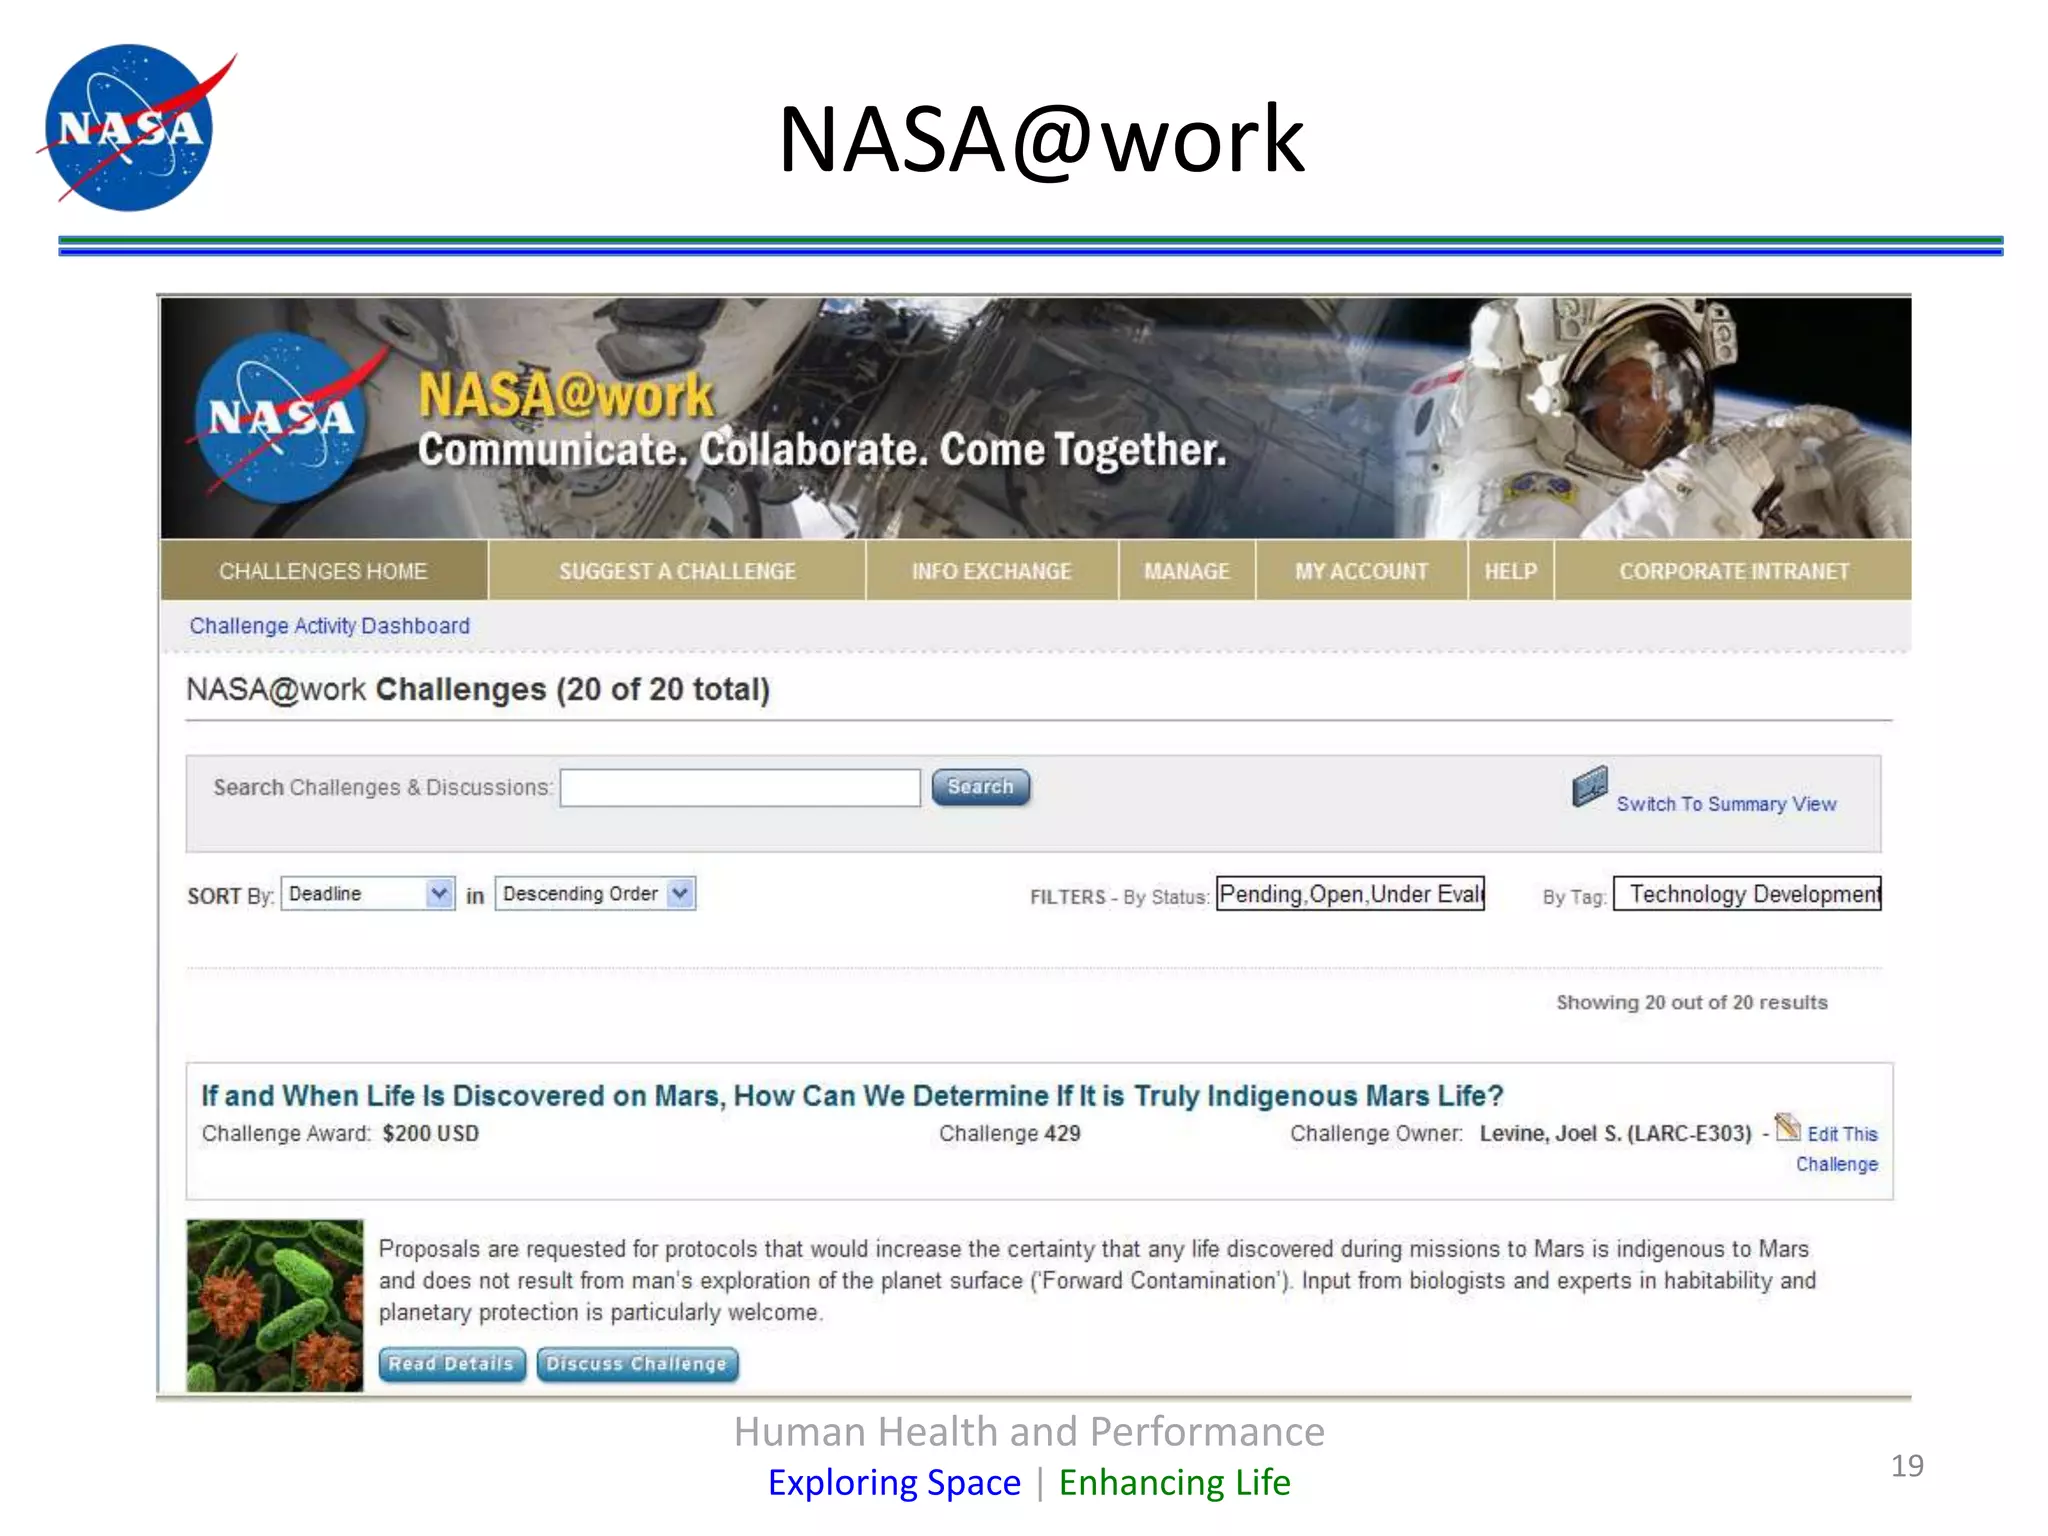Screen dimensions: 2048x1536
Task: Click the Help tab
Action: (1510, 571)
